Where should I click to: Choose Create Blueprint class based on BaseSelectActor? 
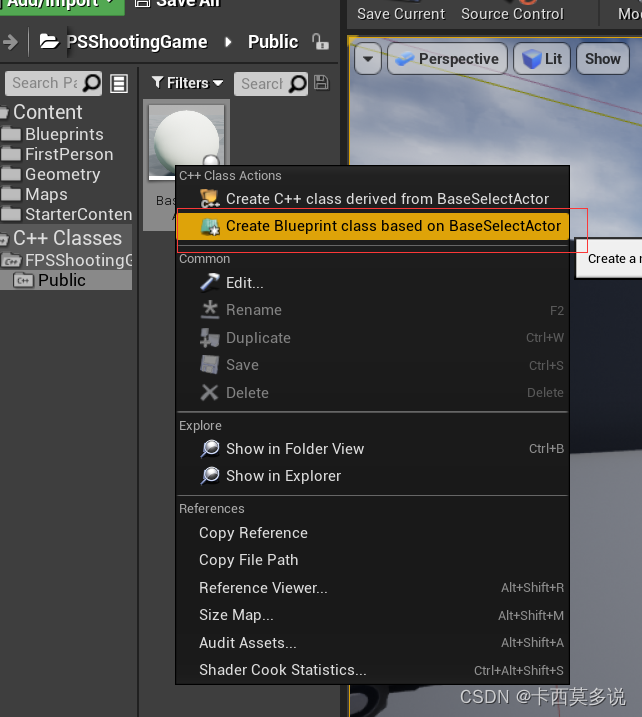pos(373,226)
